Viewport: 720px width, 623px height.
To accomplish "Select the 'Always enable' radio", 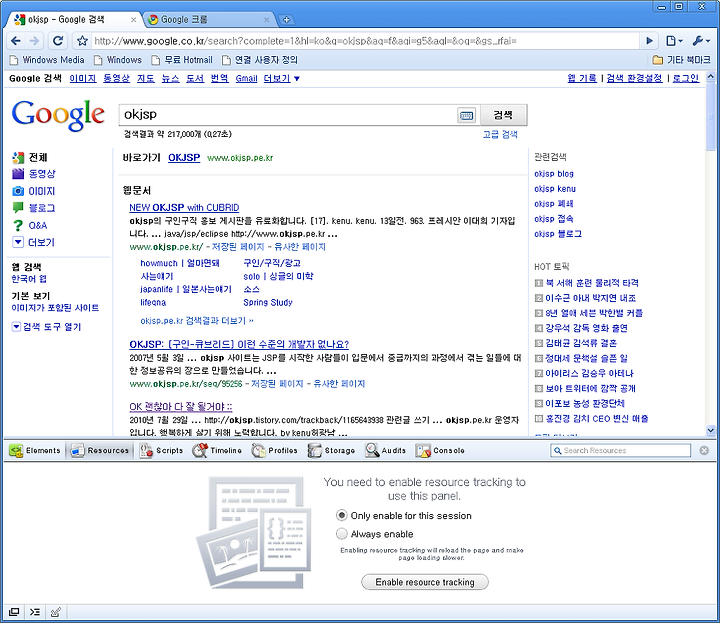I will pos(341,534).
